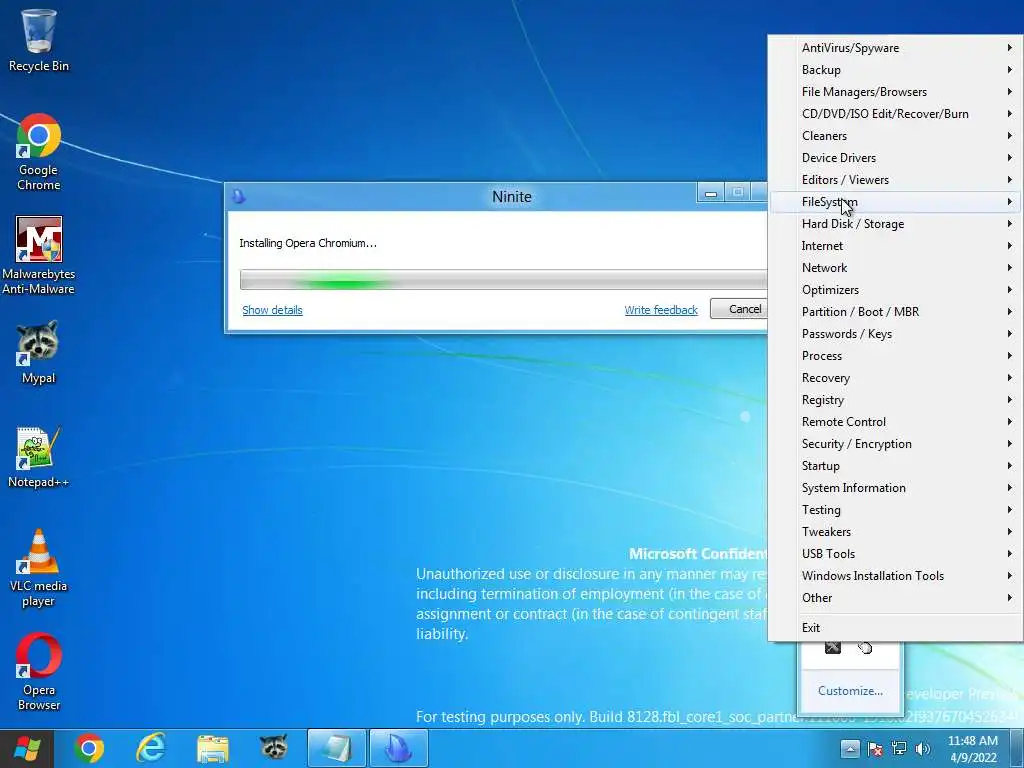
Task: Open File Managers/Browsers submenu
Action: point(894,92)
